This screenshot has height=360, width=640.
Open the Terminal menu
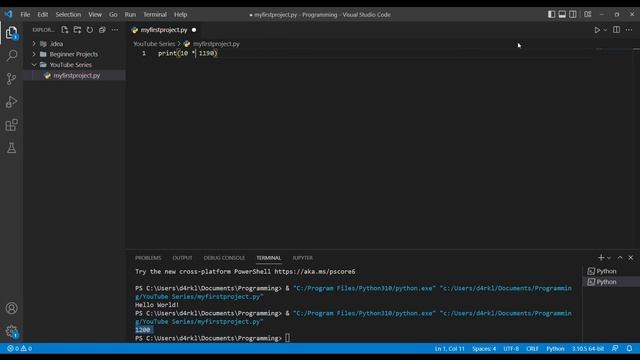155,14
